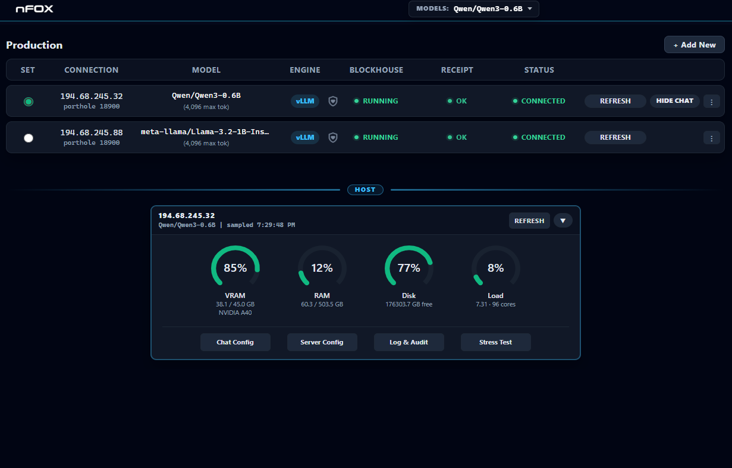Screen dimensions: 732x468
Task: Click the VRAM 85% gauge
Action: (235, 268)
